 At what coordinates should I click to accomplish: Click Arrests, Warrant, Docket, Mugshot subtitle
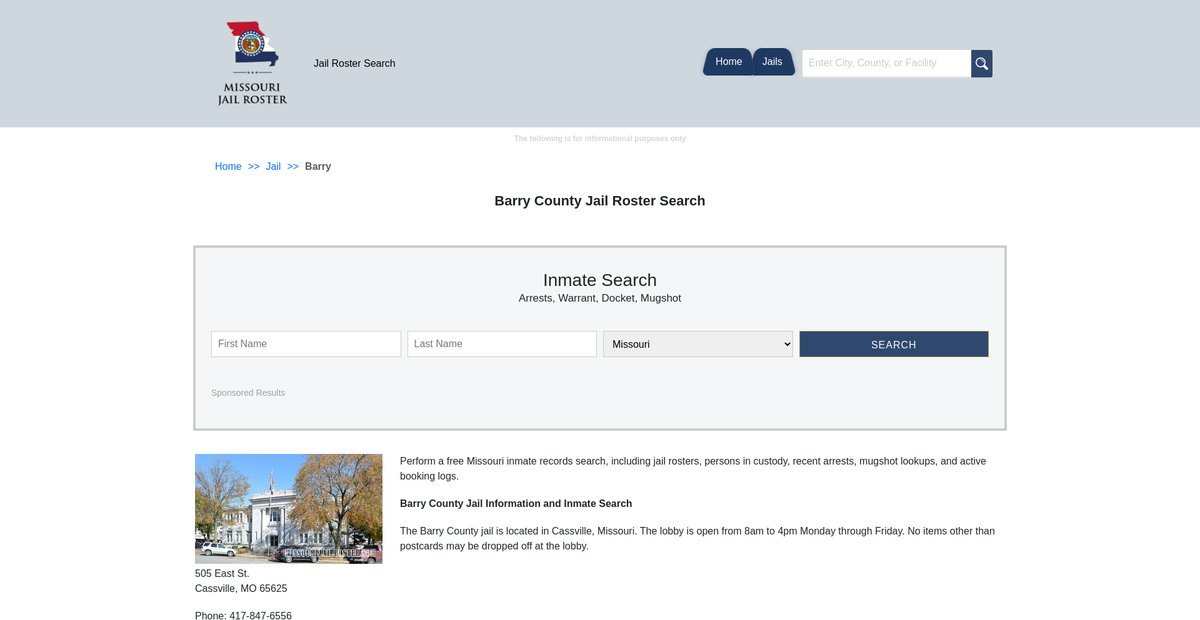(x=600, y=299)
